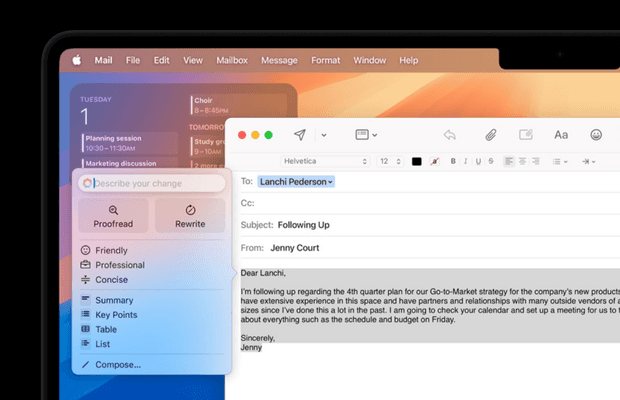The width and height of the screenshot is (620, 400).
Task: Change the font size 12 stepper
Action: (389, 161)
